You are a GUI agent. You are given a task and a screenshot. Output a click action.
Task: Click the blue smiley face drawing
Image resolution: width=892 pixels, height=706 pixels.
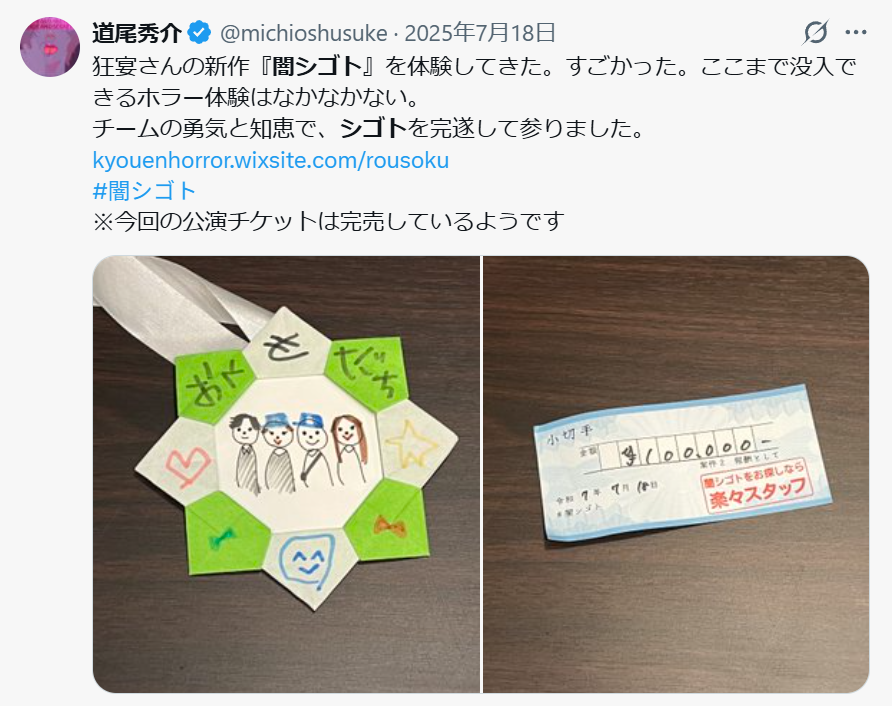tap(306, 560)
